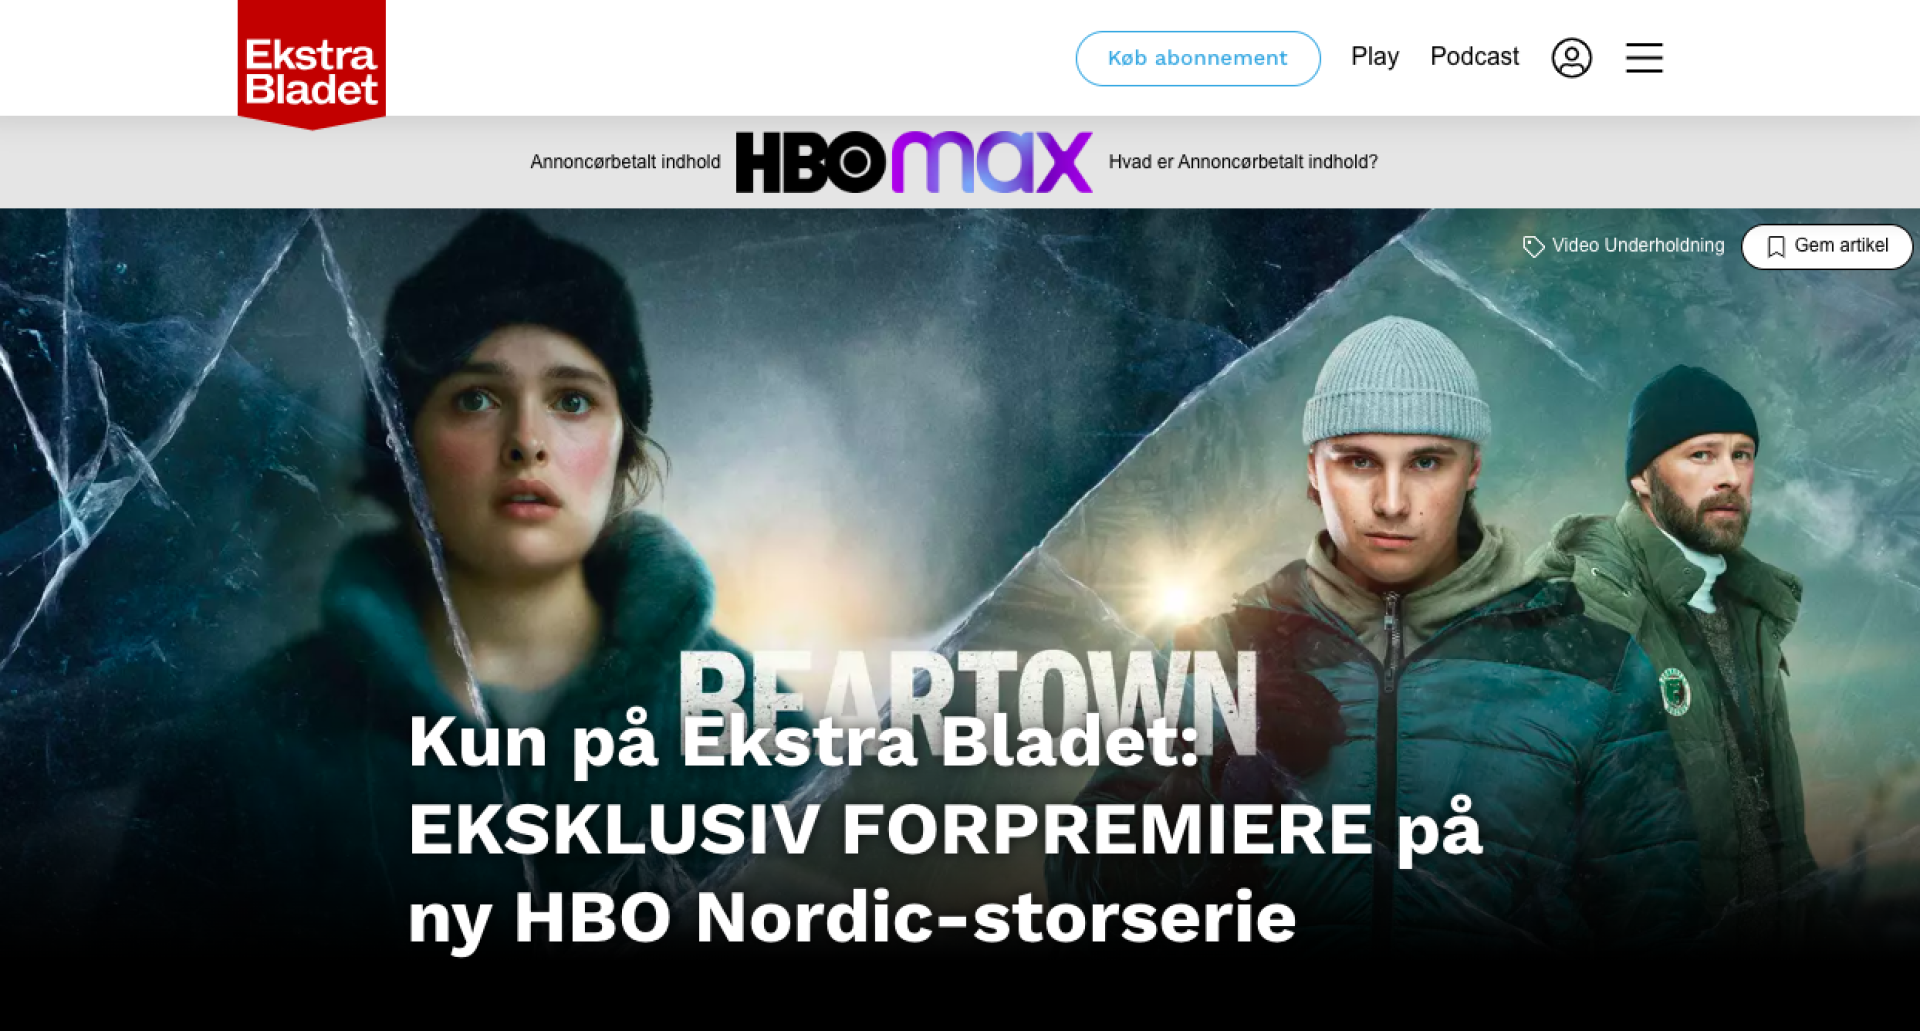Click the BEARTOWN title text in image
Viewport: 1920px width, 1031px height.
point(968,702)
